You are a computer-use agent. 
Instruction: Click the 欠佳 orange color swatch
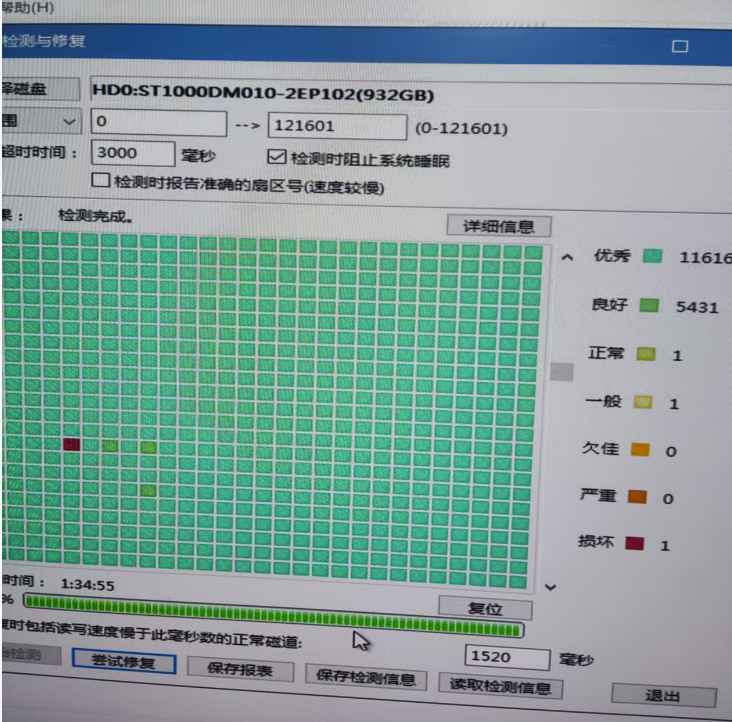point(640,449)
